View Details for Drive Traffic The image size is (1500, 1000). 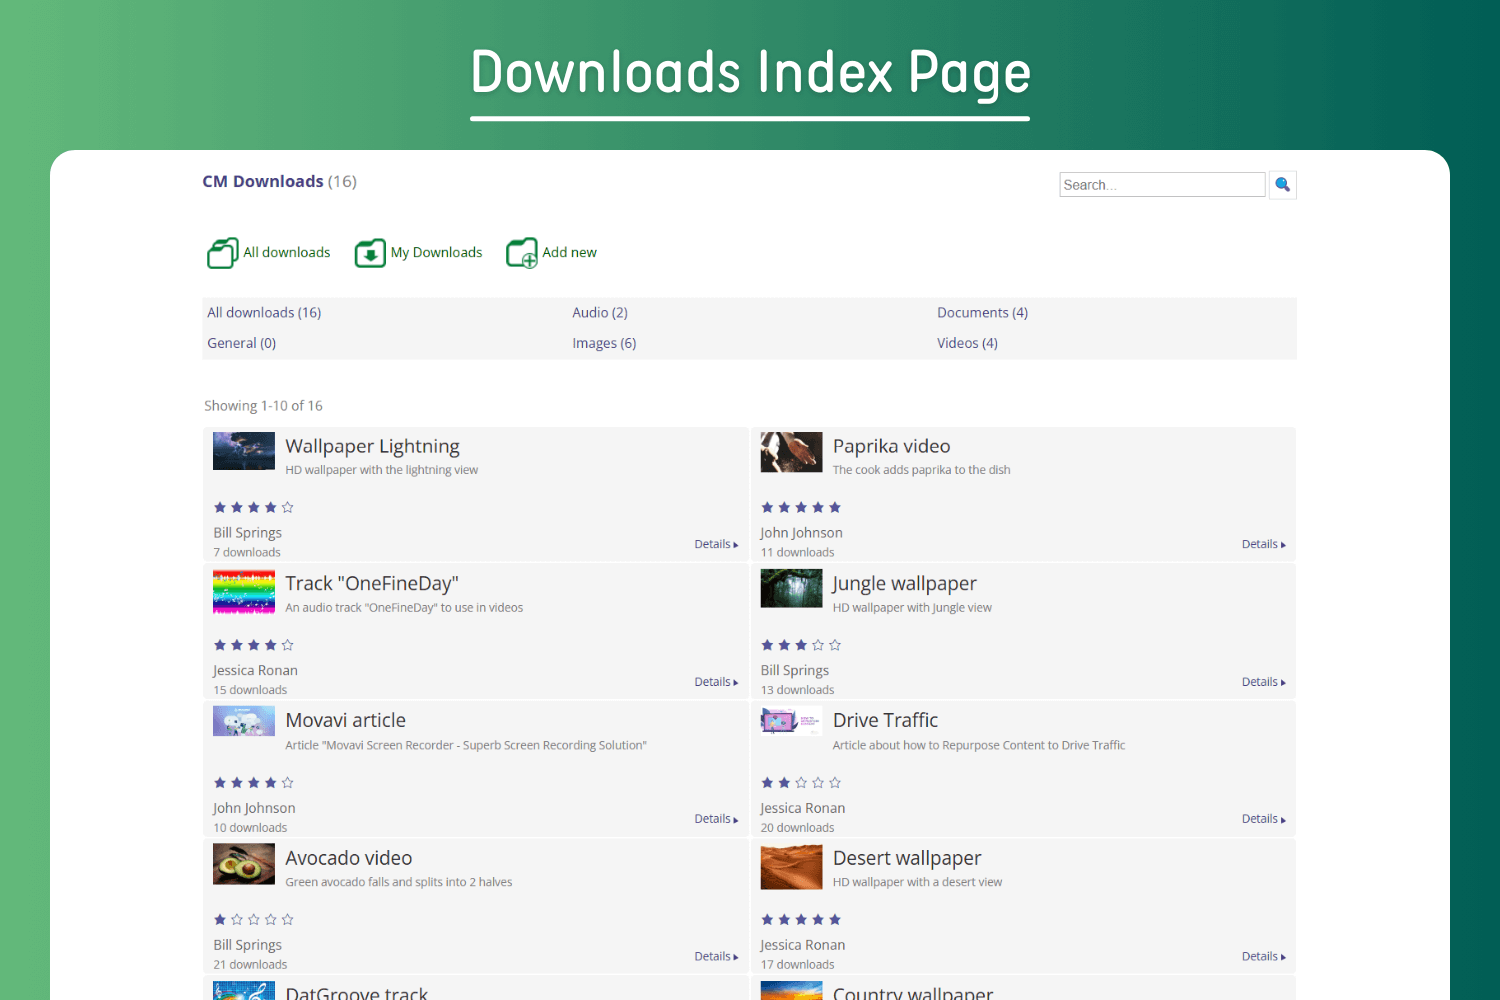1263,819
